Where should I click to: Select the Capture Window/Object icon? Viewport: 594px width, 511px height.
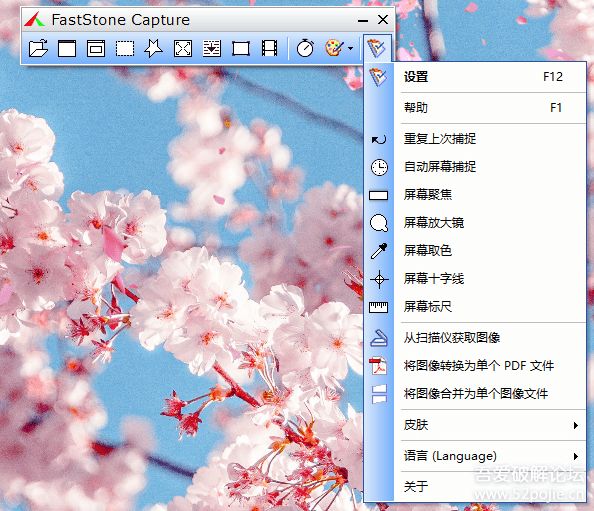tap(96, 48)
